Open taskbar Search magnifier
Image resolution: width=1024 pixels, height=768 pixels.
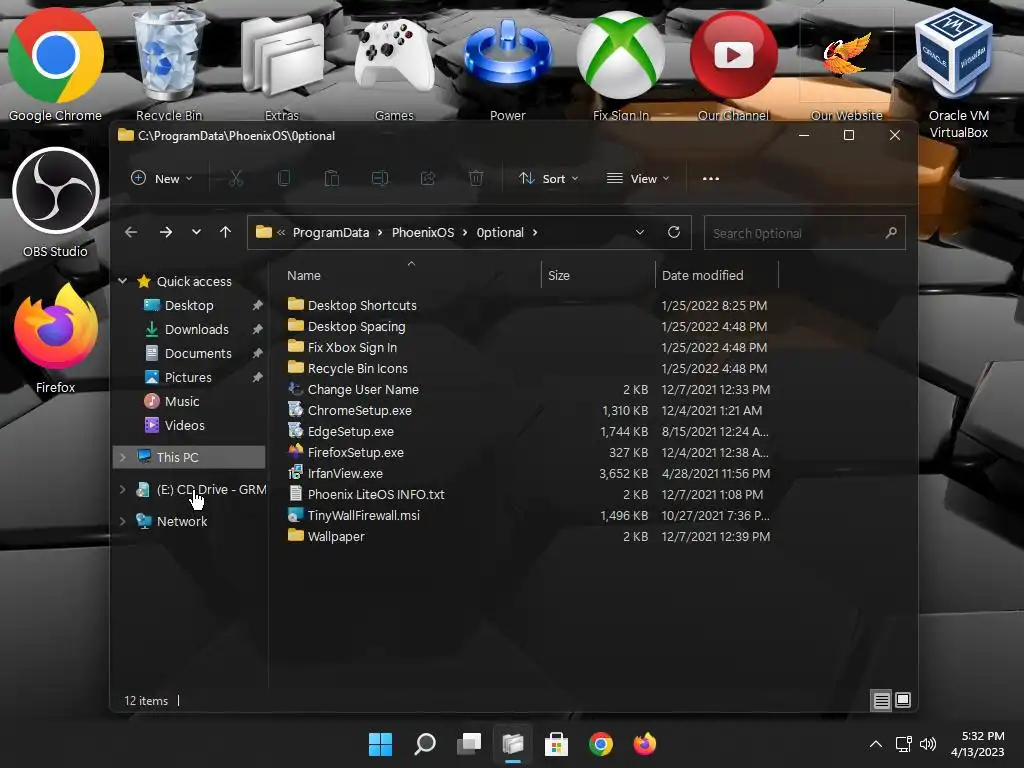click(424, 744)
